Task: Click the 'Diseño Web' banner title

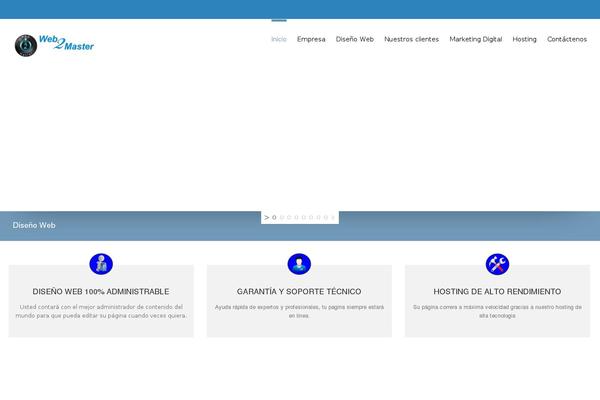Action: pos(34,225)
